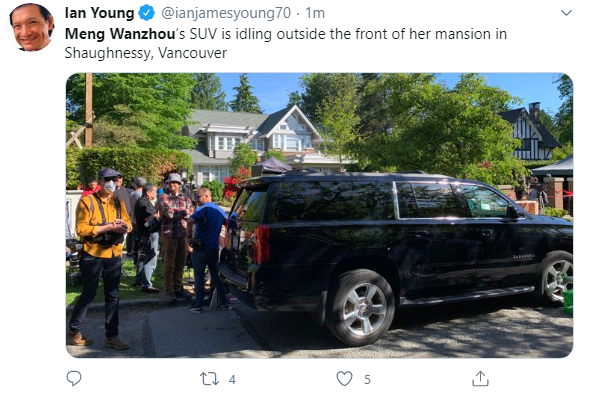Click the bold Meng Wanzhou text

pyautogui.click(x=120, y=34)
